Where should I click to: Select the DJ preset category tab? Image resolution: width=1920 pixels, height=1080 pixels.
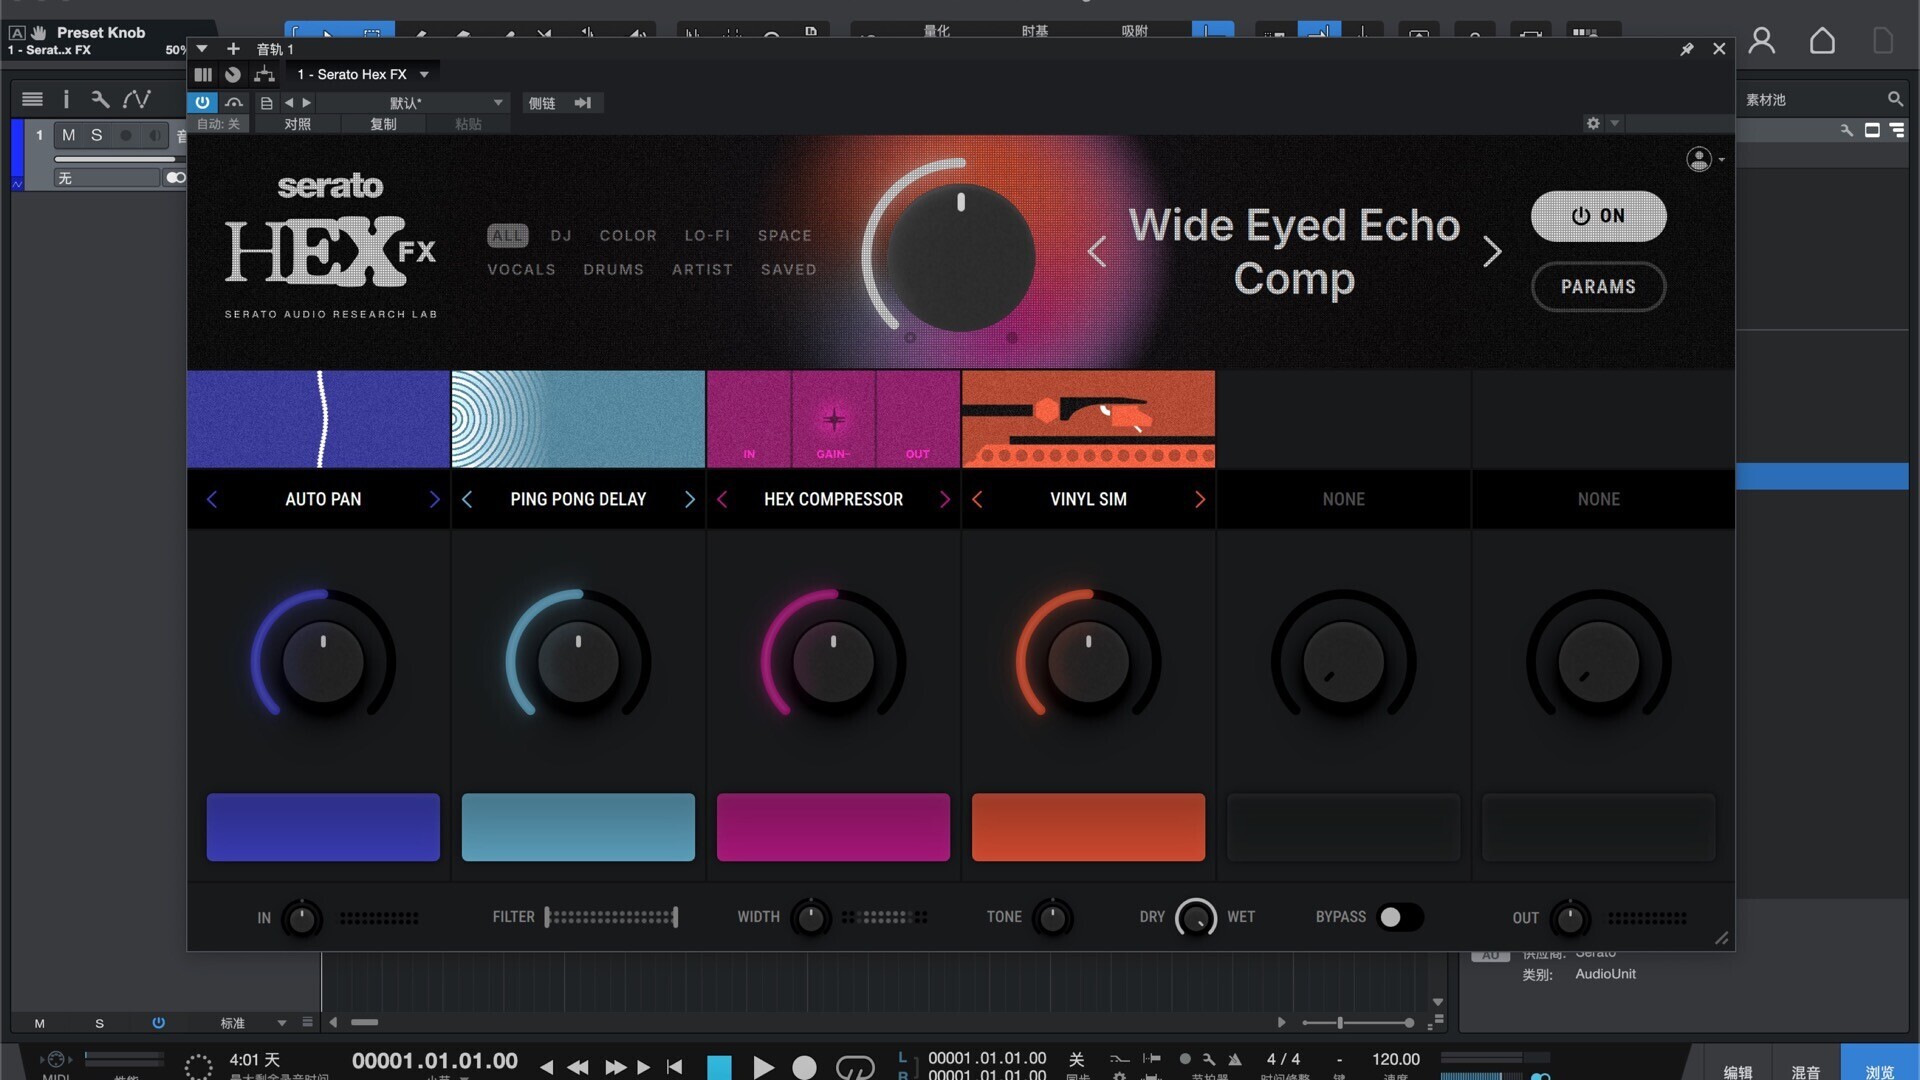[x=561, y=235]
